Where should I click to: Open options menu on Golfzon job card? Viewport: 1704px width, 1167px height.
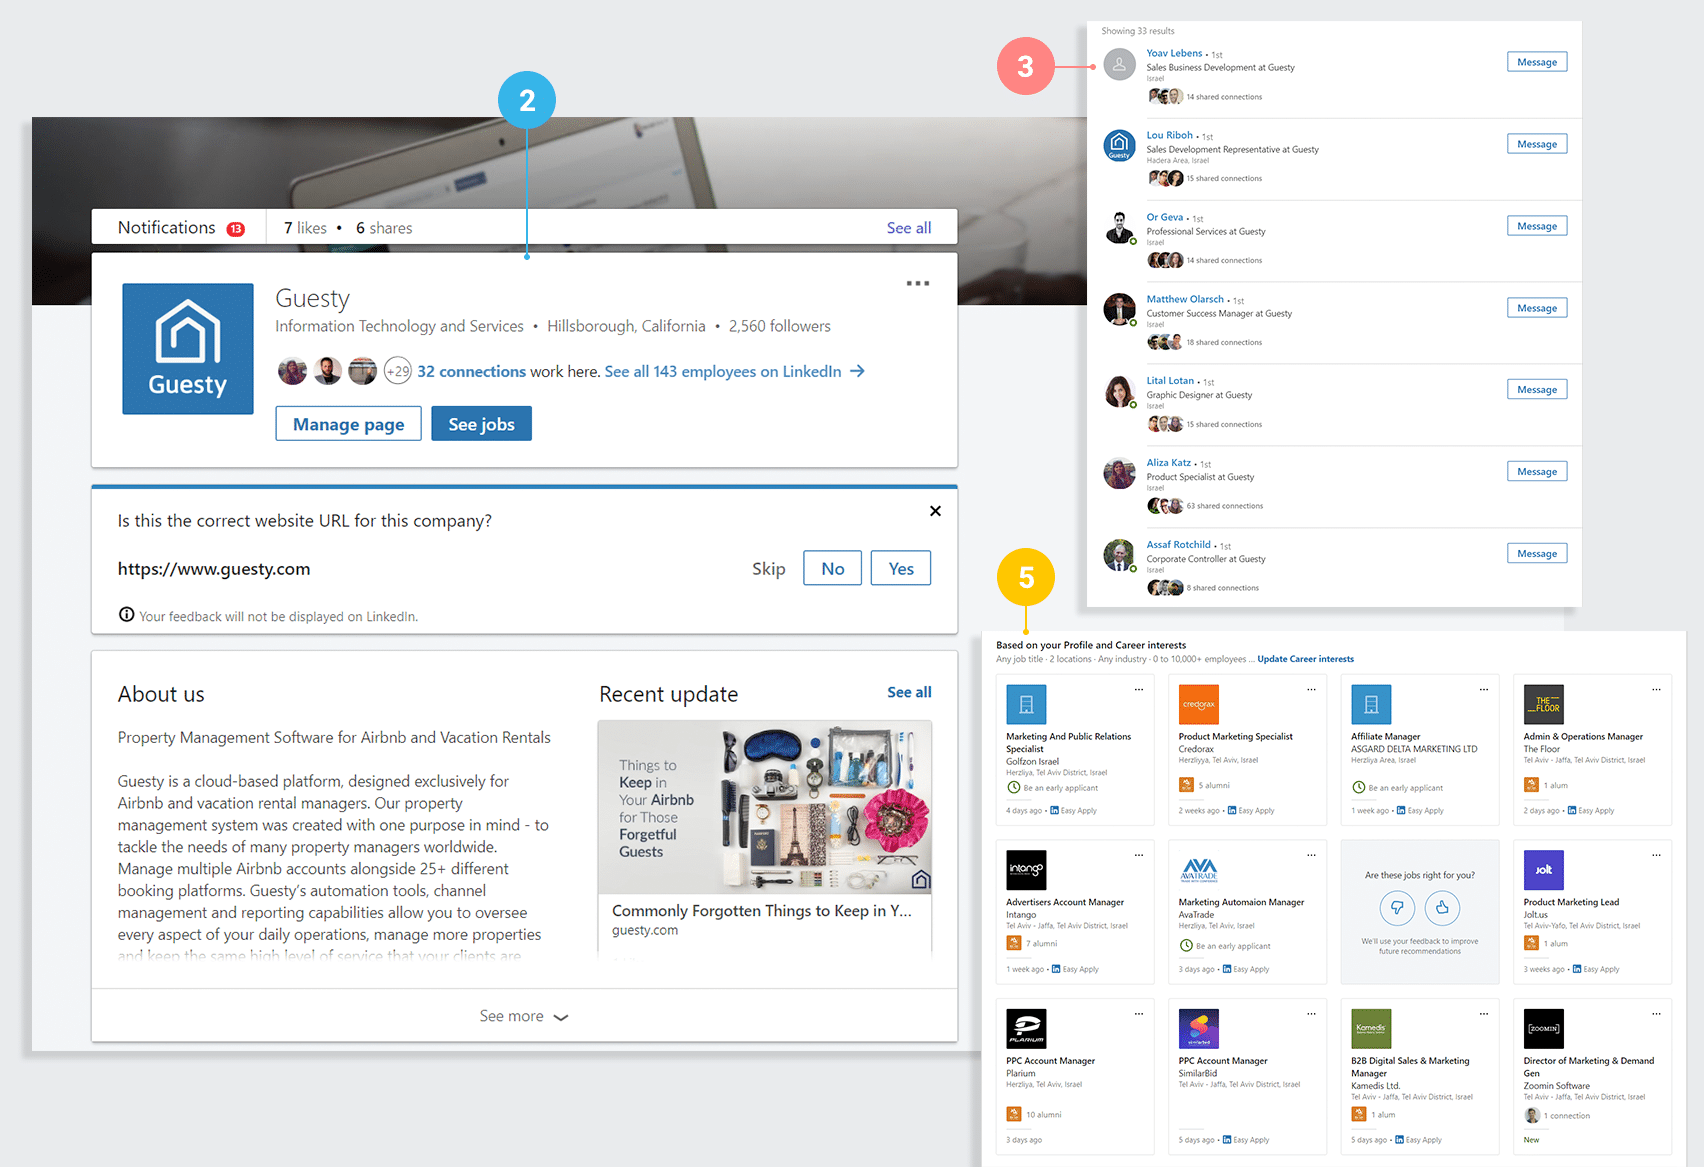click(1138, 690)
